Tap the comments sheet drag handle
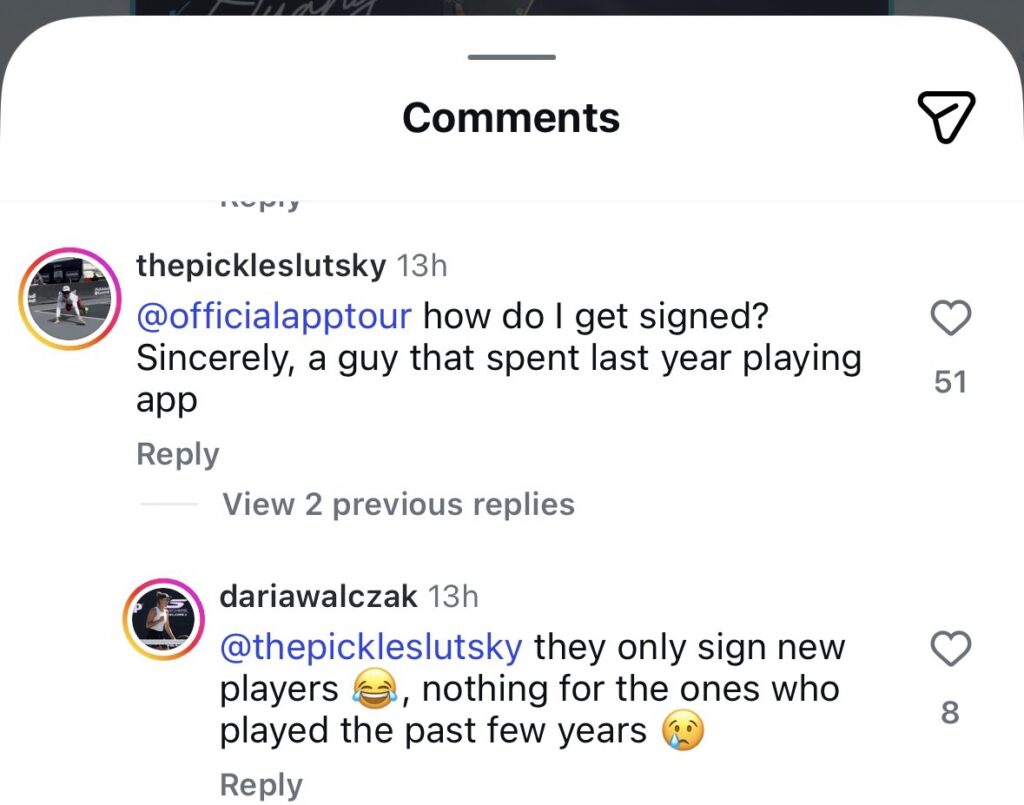The image size is (1024, 805). (x=512, y=57)
